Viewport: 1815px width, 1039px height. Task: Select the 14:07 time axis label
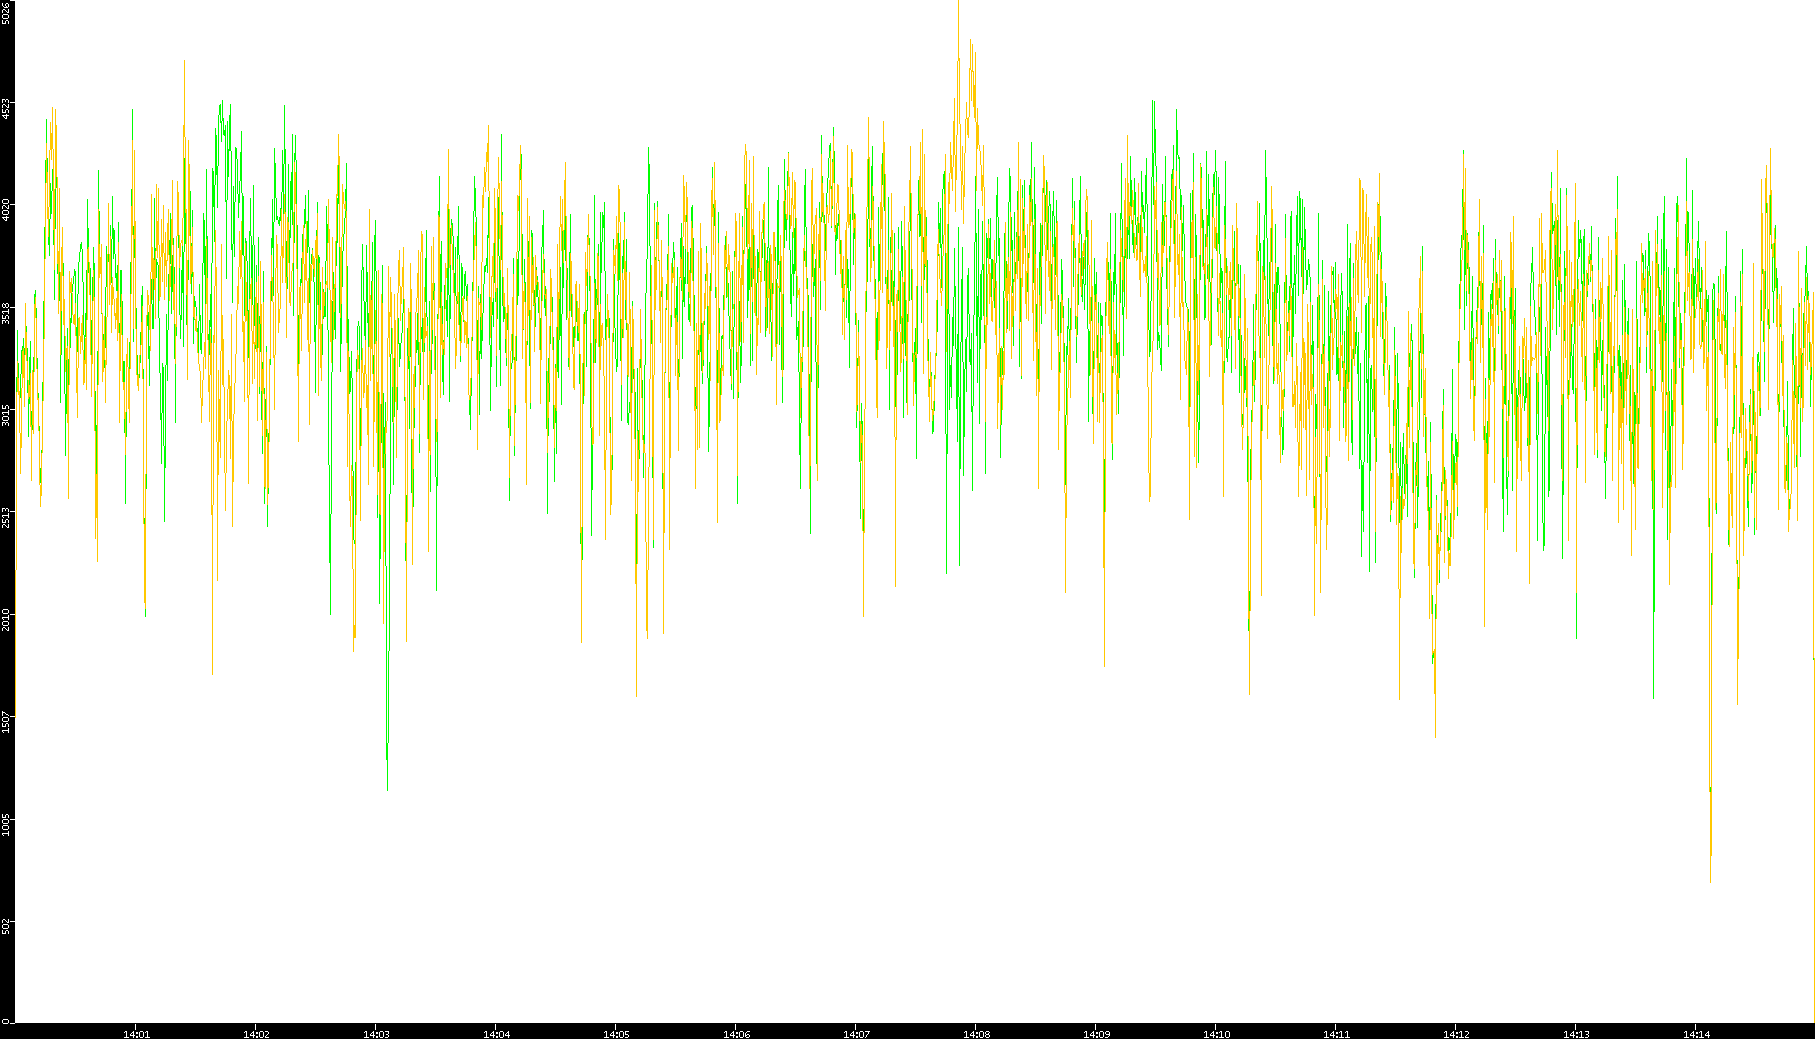856,1034
